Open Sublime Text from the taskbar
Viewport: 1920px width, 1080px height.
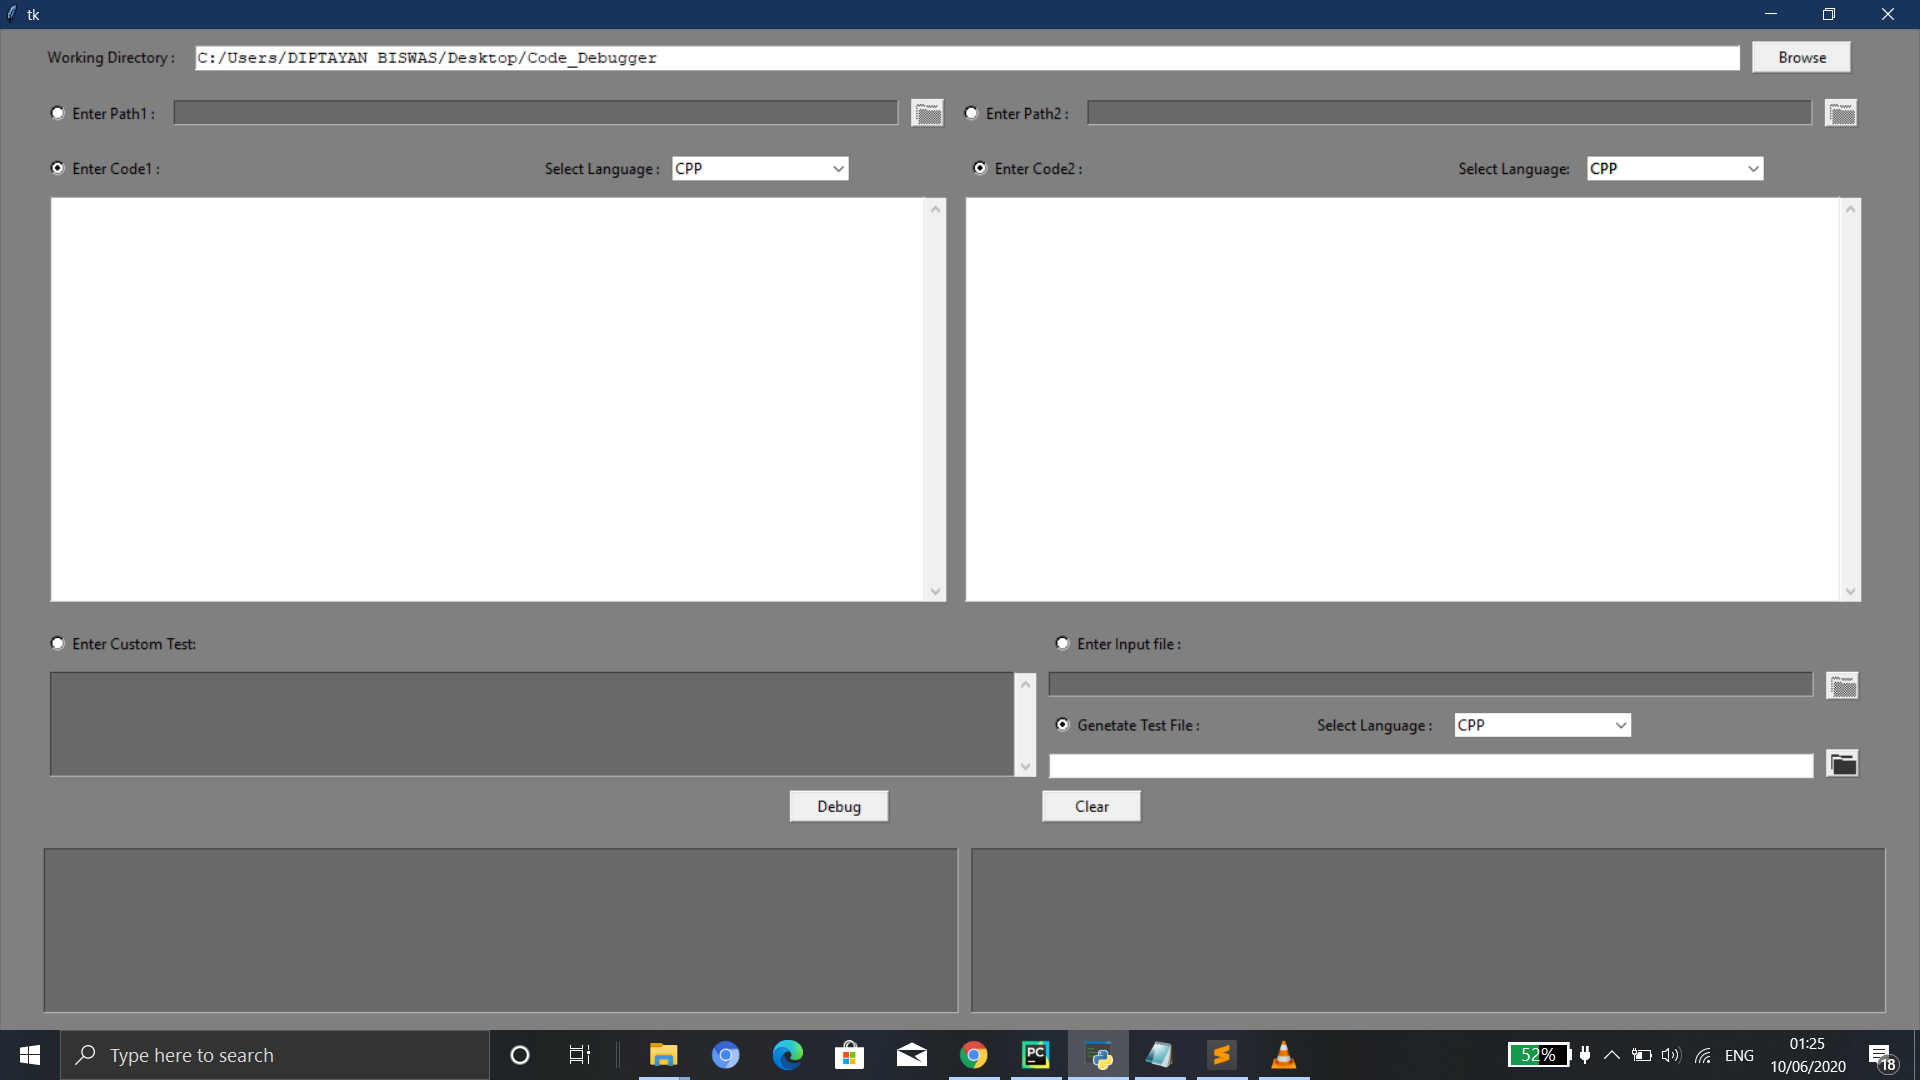click(x=1221, y=1055)
